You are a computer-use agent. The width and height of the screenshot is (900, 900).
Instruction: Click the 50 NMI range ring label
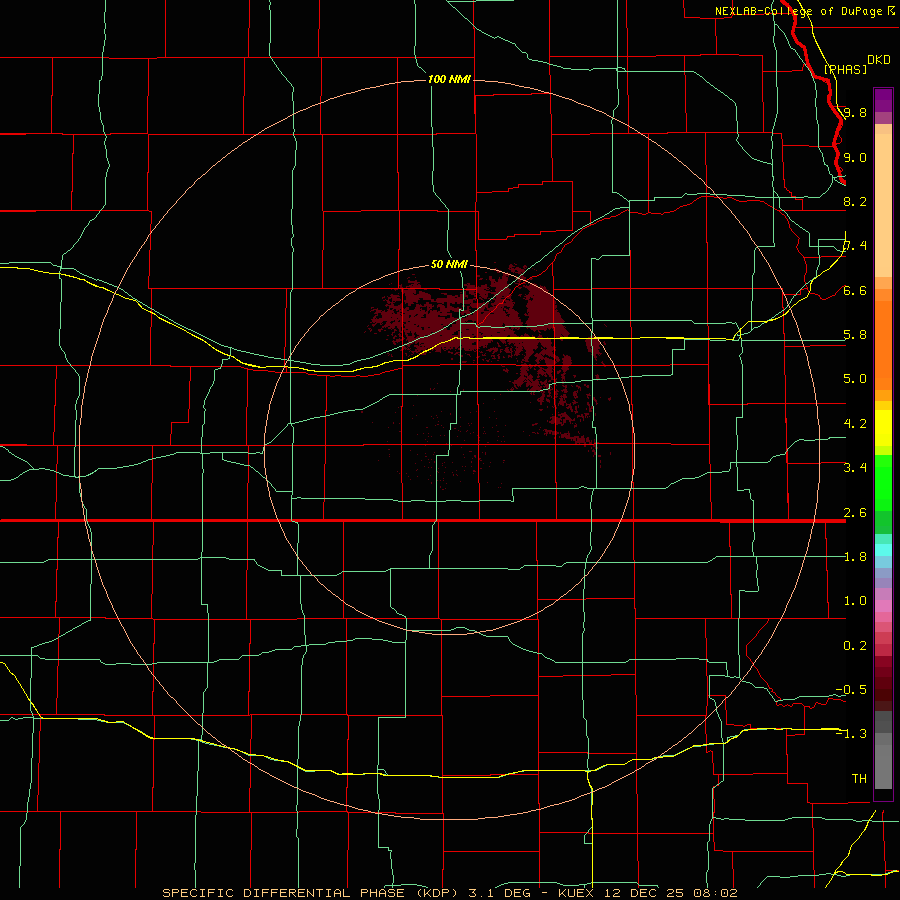[449, 264]
